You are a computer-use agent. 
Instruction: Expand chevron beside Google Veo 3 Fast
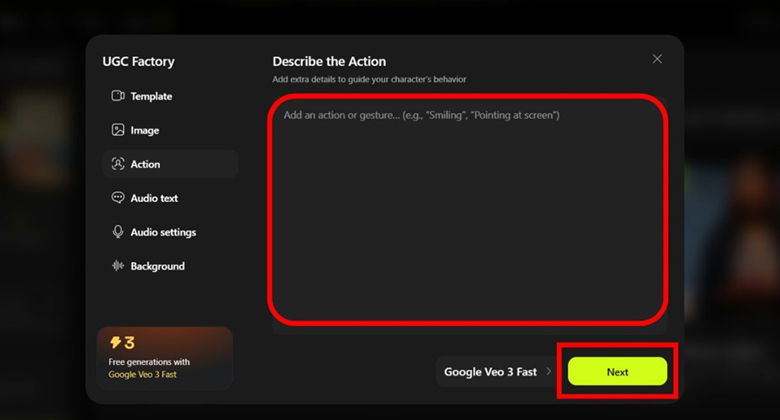click(x=549, y=371)
